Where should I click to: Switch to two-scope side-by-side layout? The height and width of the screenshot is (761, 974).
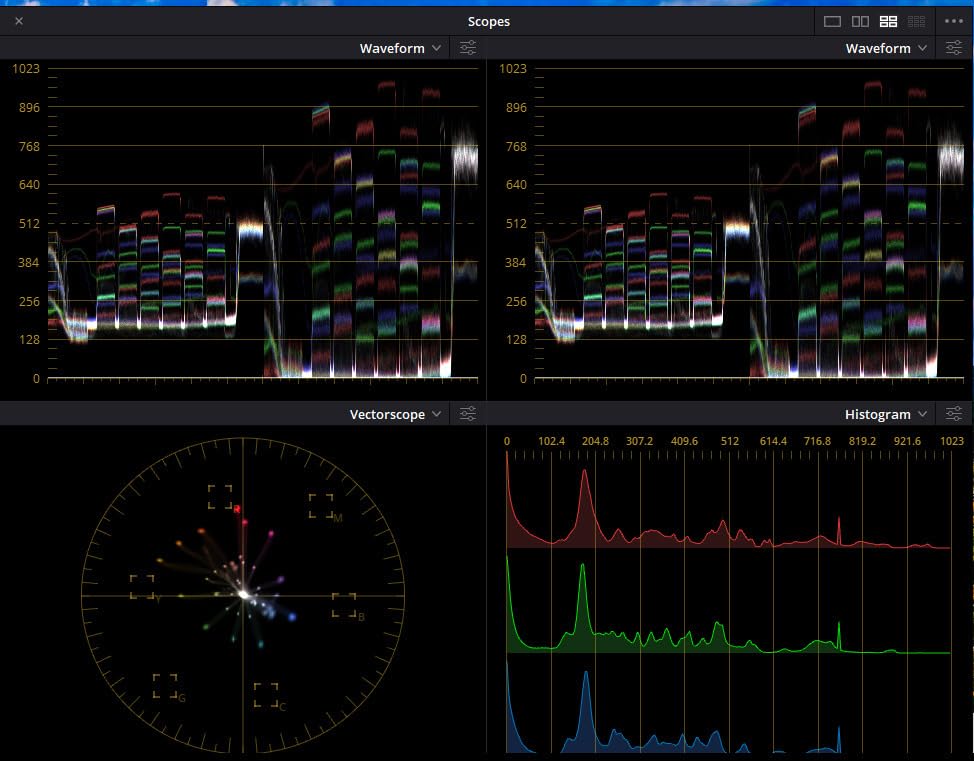point(860,21)
